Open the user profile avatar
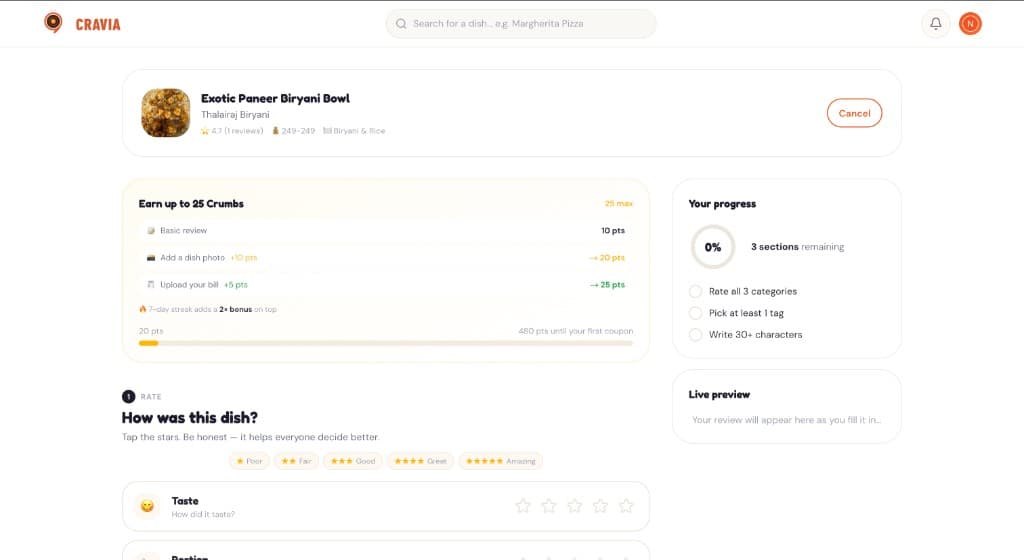The width and height of the screenshot is (1024, 560). point(970,23)
